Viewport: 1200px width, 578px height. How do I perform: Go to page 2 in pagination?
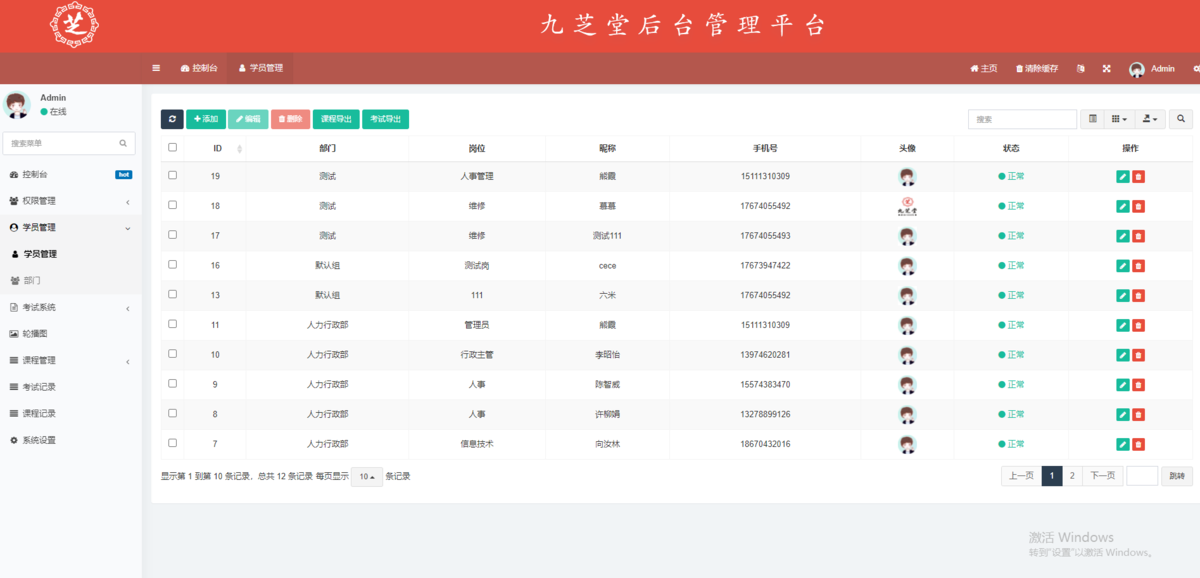(x=1072, y=476)
